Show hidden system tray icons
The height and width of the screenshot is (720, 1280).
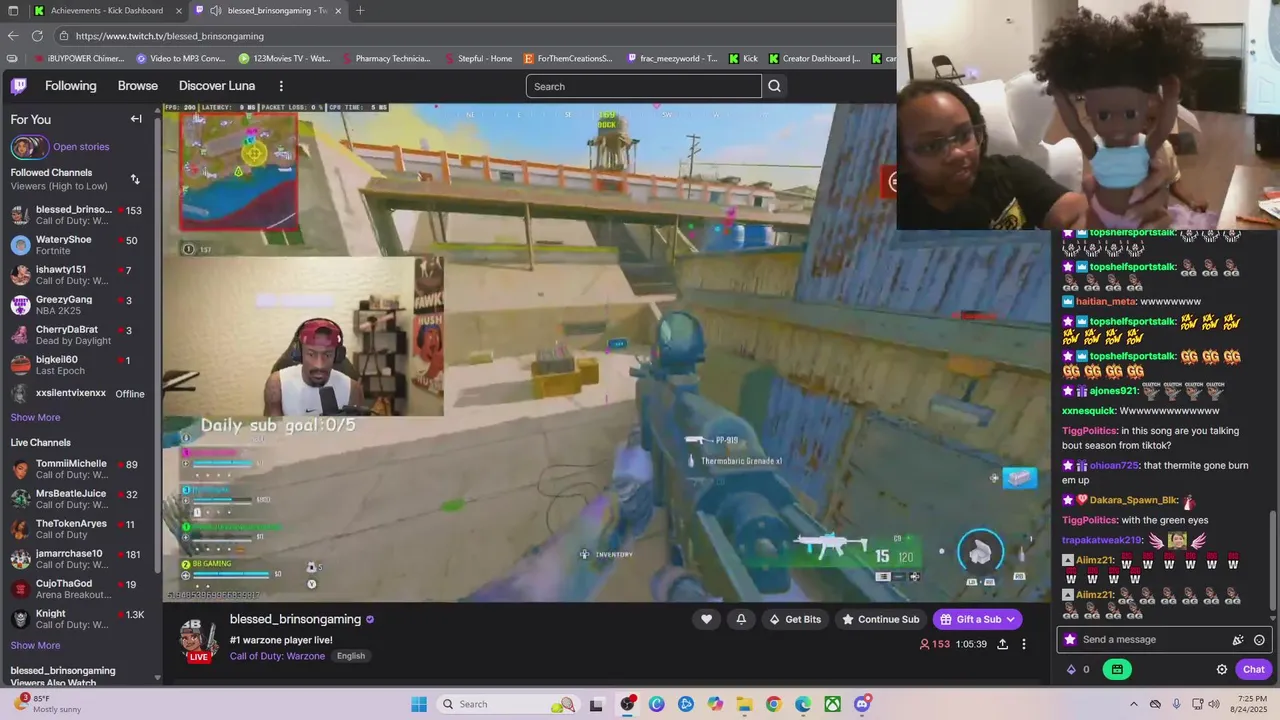1133,704
